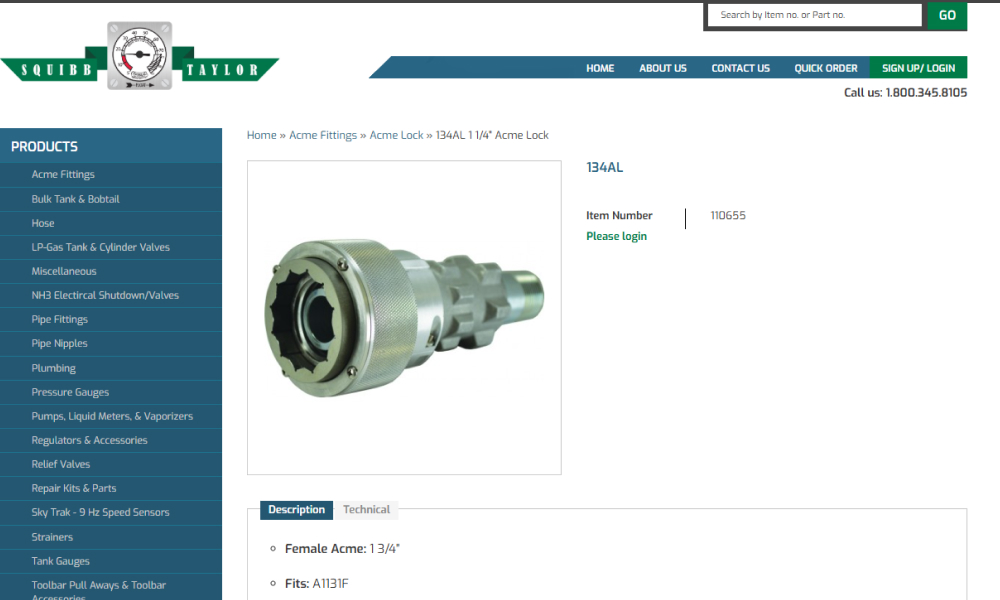Click the Squibb Taylor logo
The image size is (1000, 600).
[139, 60]
